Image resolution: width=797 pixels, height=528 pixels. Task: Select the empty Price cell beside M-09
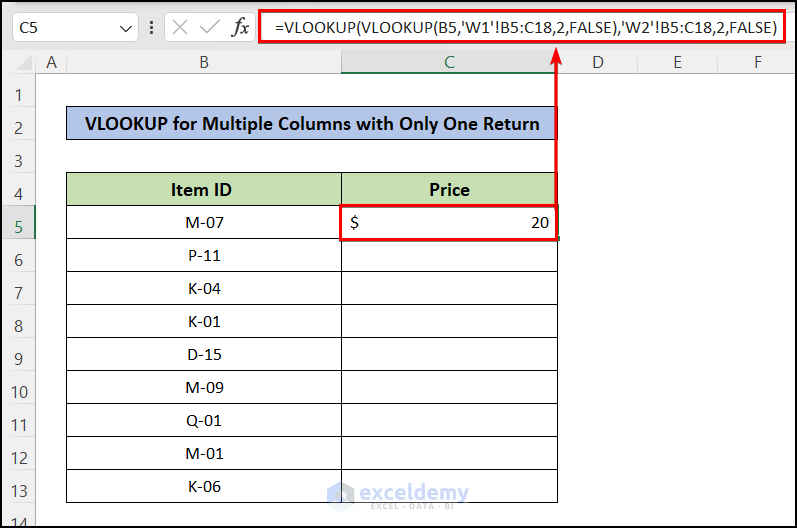click(x=449, y=387)
